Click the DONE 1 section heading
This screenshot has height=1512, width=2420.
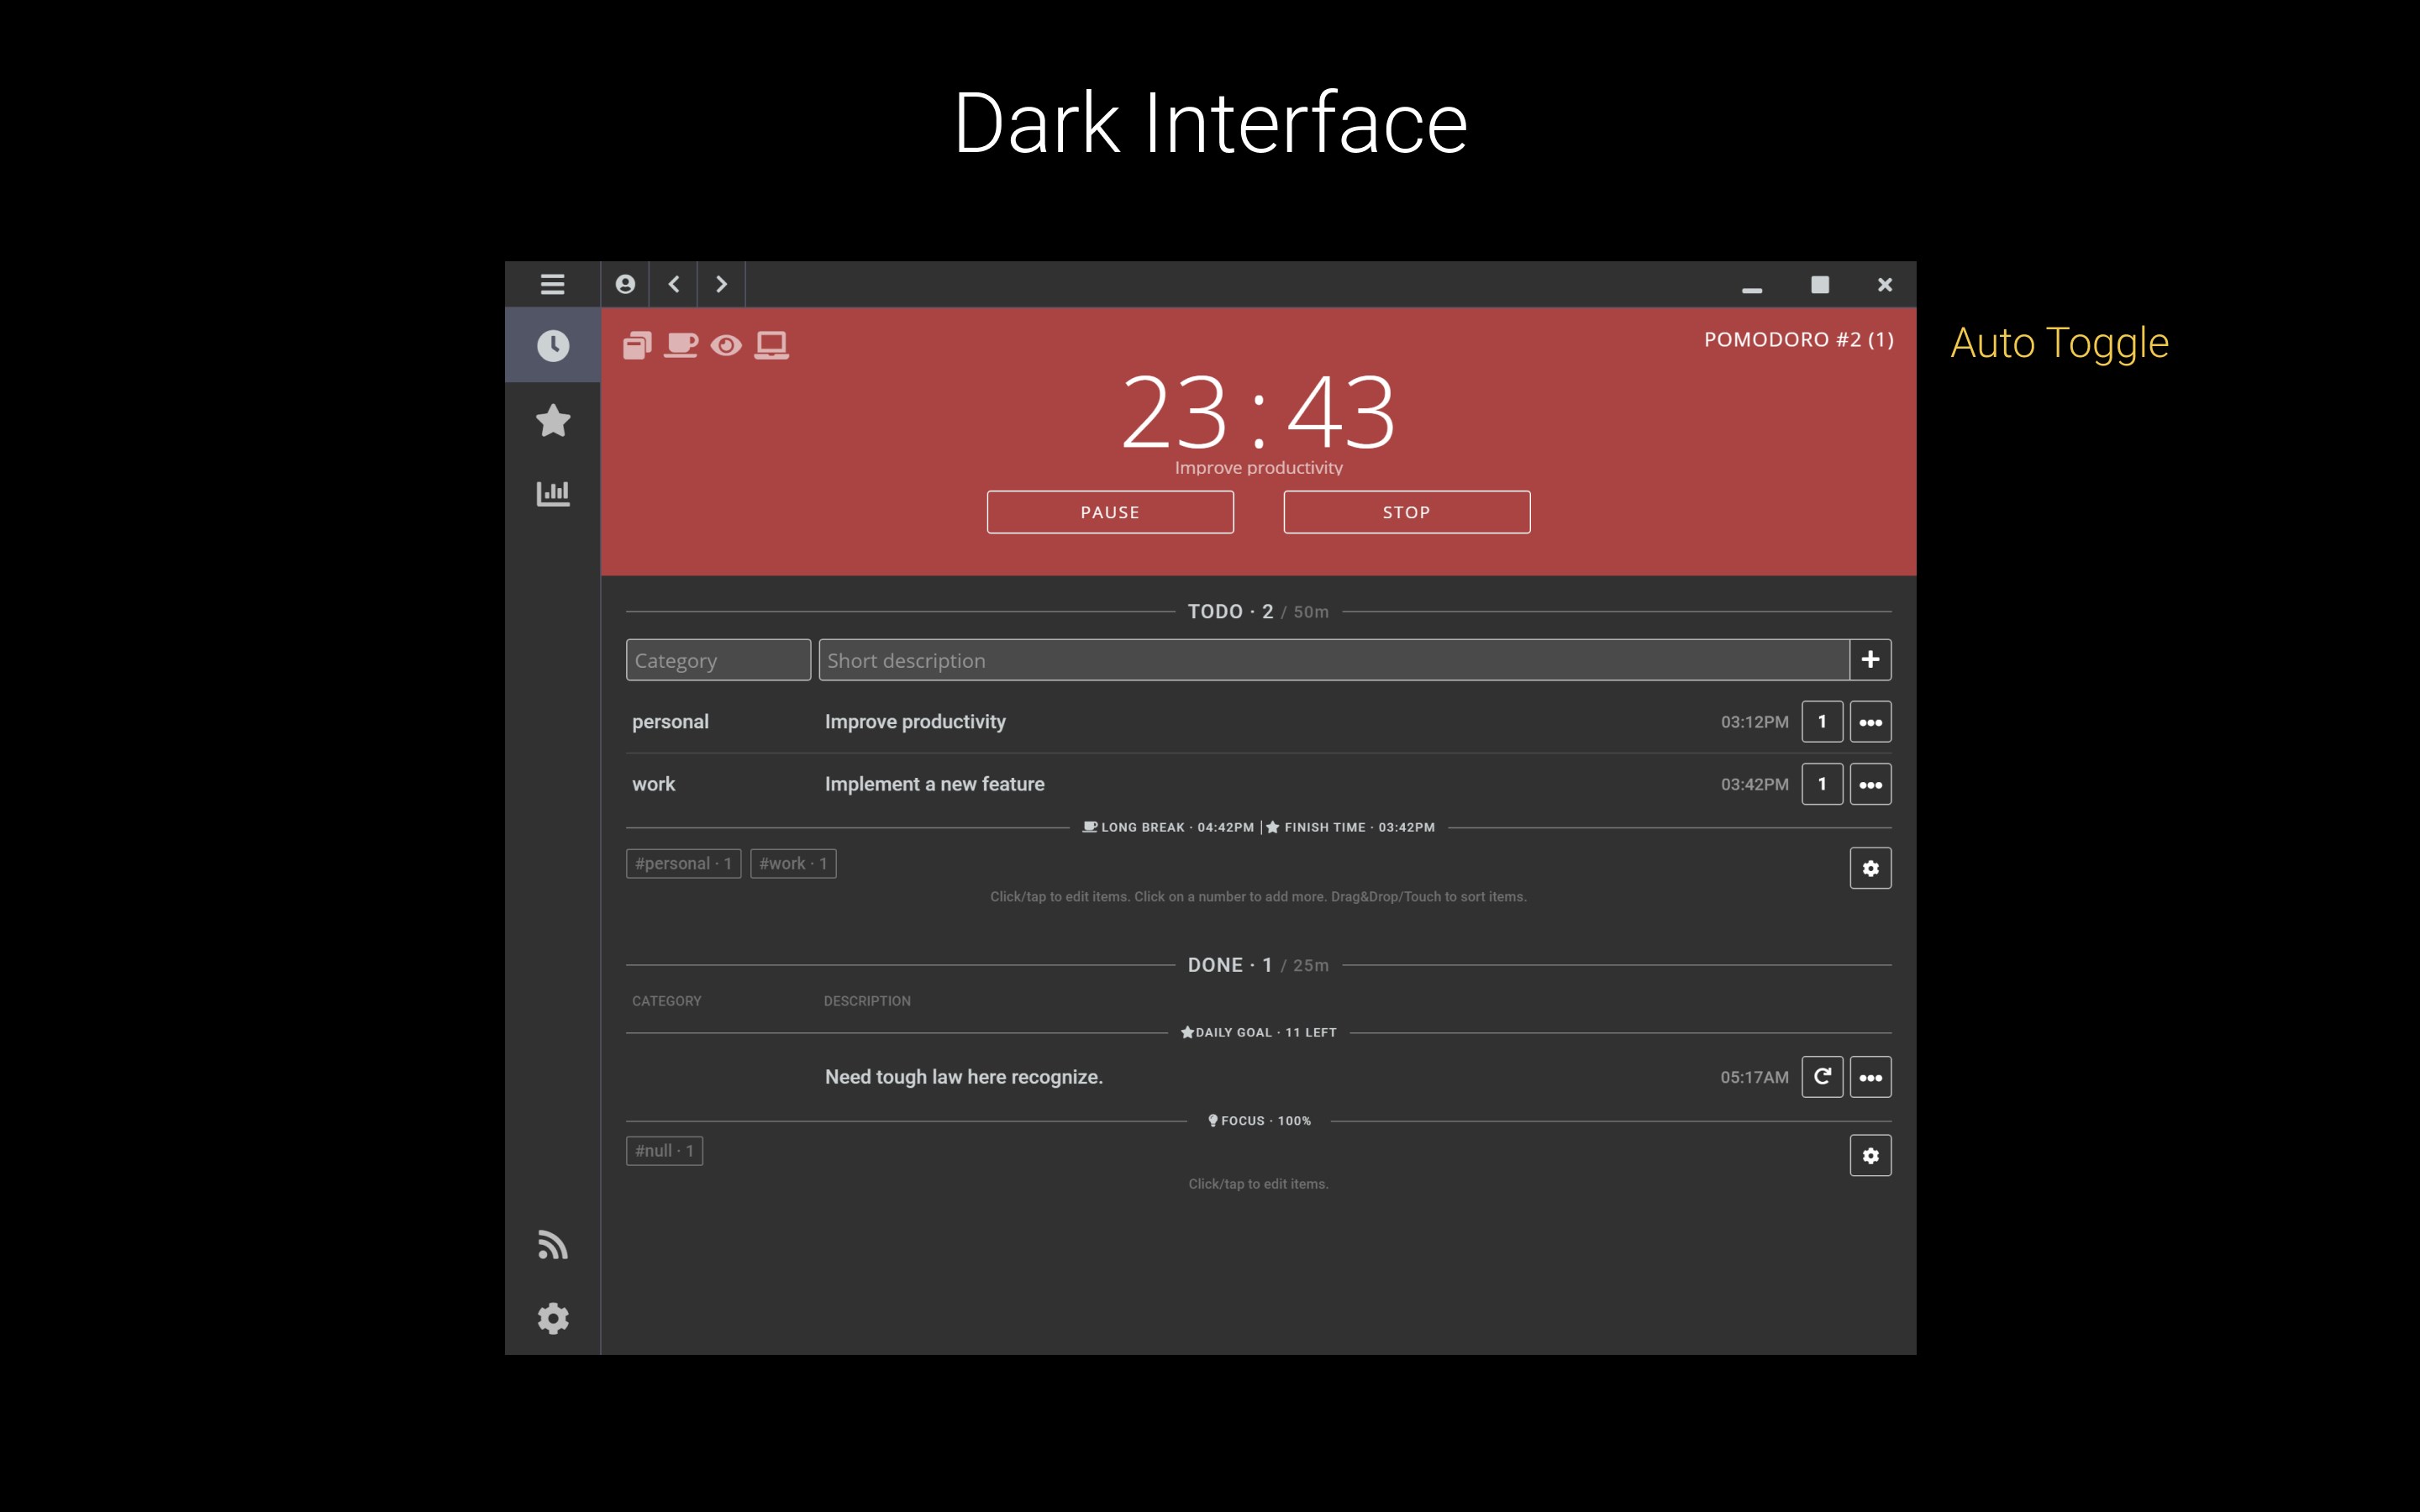[x=1229, y=965]
